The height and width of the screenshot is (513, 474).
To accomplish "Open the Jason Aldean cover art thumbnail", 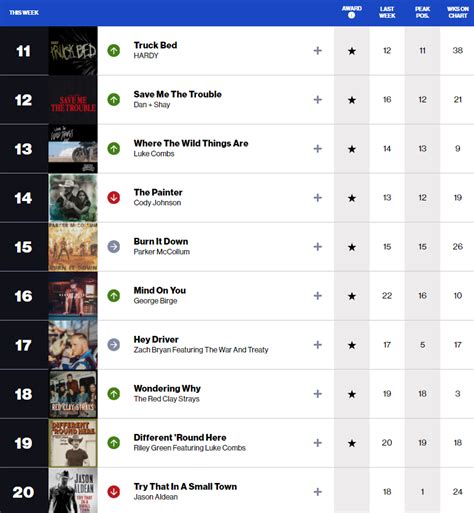I will tap(73, 491).
